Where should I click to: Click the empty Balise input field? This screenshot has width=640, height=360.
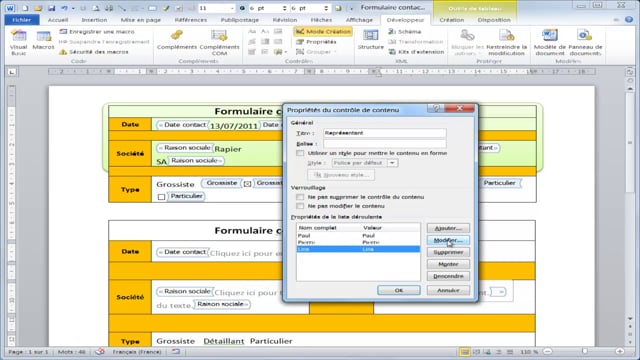coord(384,144)
